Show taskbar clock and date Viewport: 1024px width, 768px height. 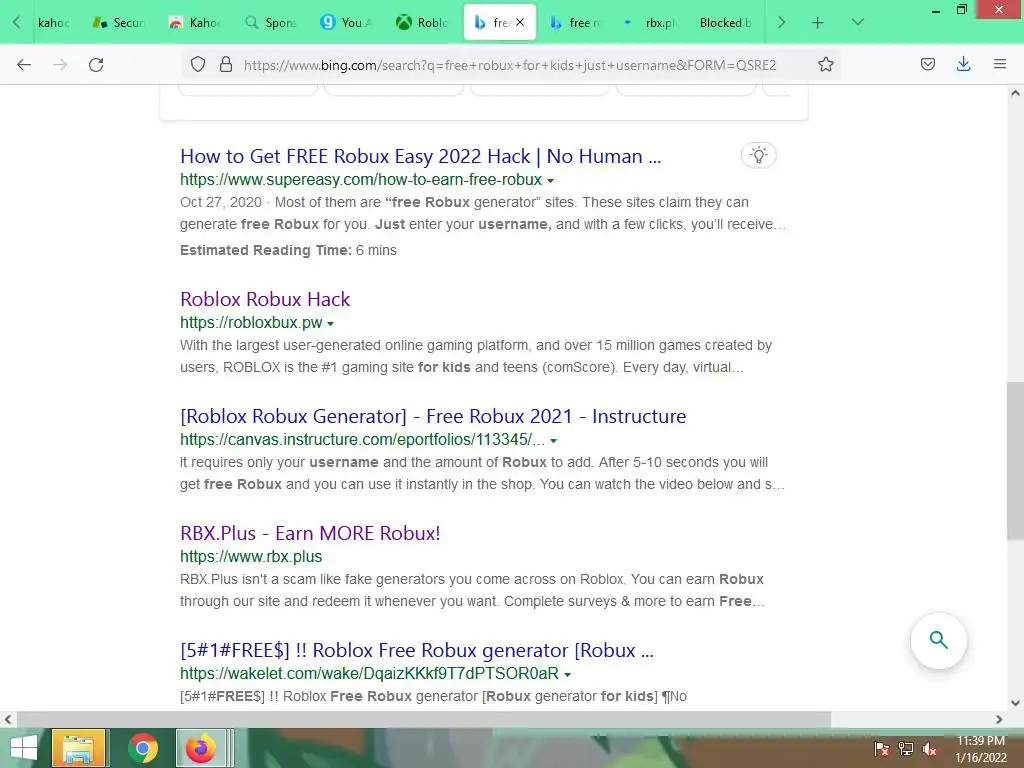click(980, 749)
